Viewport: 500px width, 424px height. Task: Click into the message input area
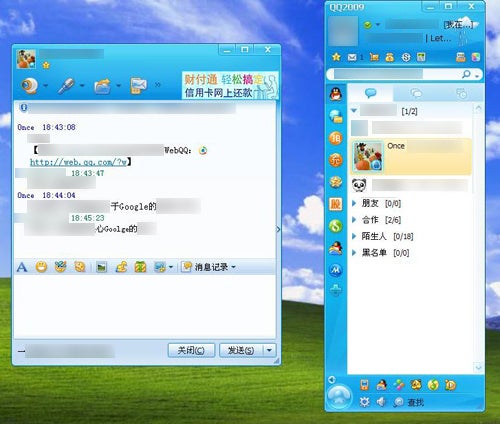point(145,306)
